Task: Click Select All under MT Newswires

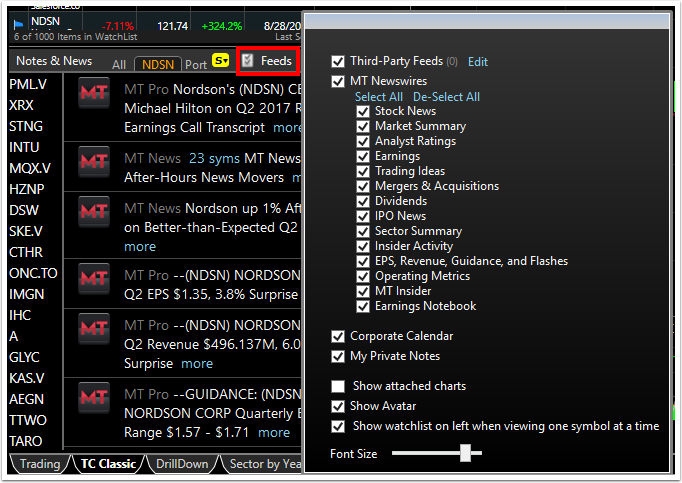Action: point(379,97)
